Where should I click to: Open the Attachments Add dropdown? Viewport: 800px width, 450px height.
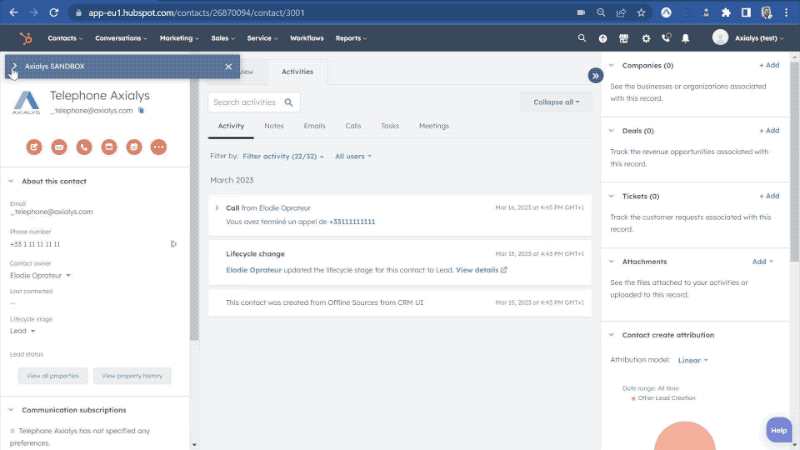(x=762, y=262)
